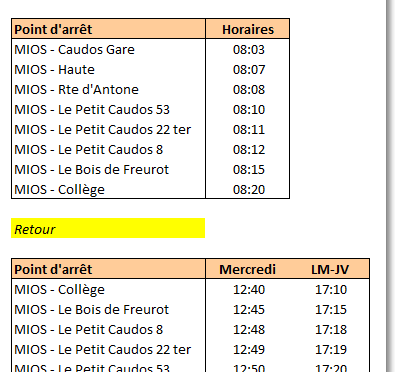
Task: Click the LM-JV column header
Action: (330, 269)
